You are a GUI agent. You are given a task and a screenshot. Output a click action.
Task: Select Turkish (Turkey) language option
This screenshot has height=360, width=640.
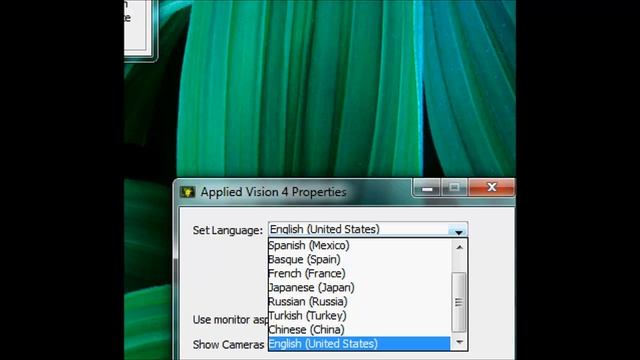[x=359, y=316]
